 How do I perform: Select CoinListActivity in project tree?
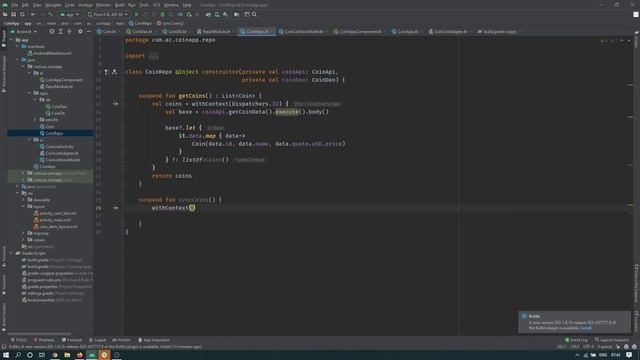[x=60, y=147]
